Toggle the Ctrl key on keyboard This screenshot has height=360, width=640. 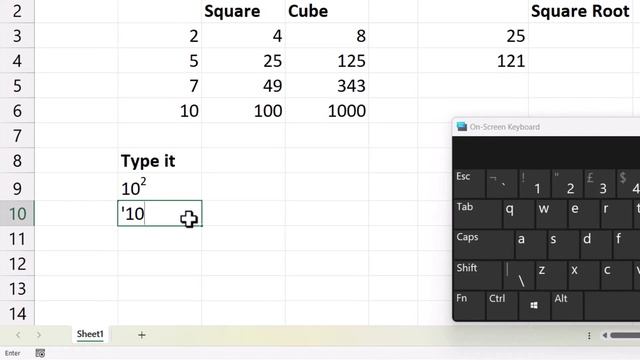502,305
